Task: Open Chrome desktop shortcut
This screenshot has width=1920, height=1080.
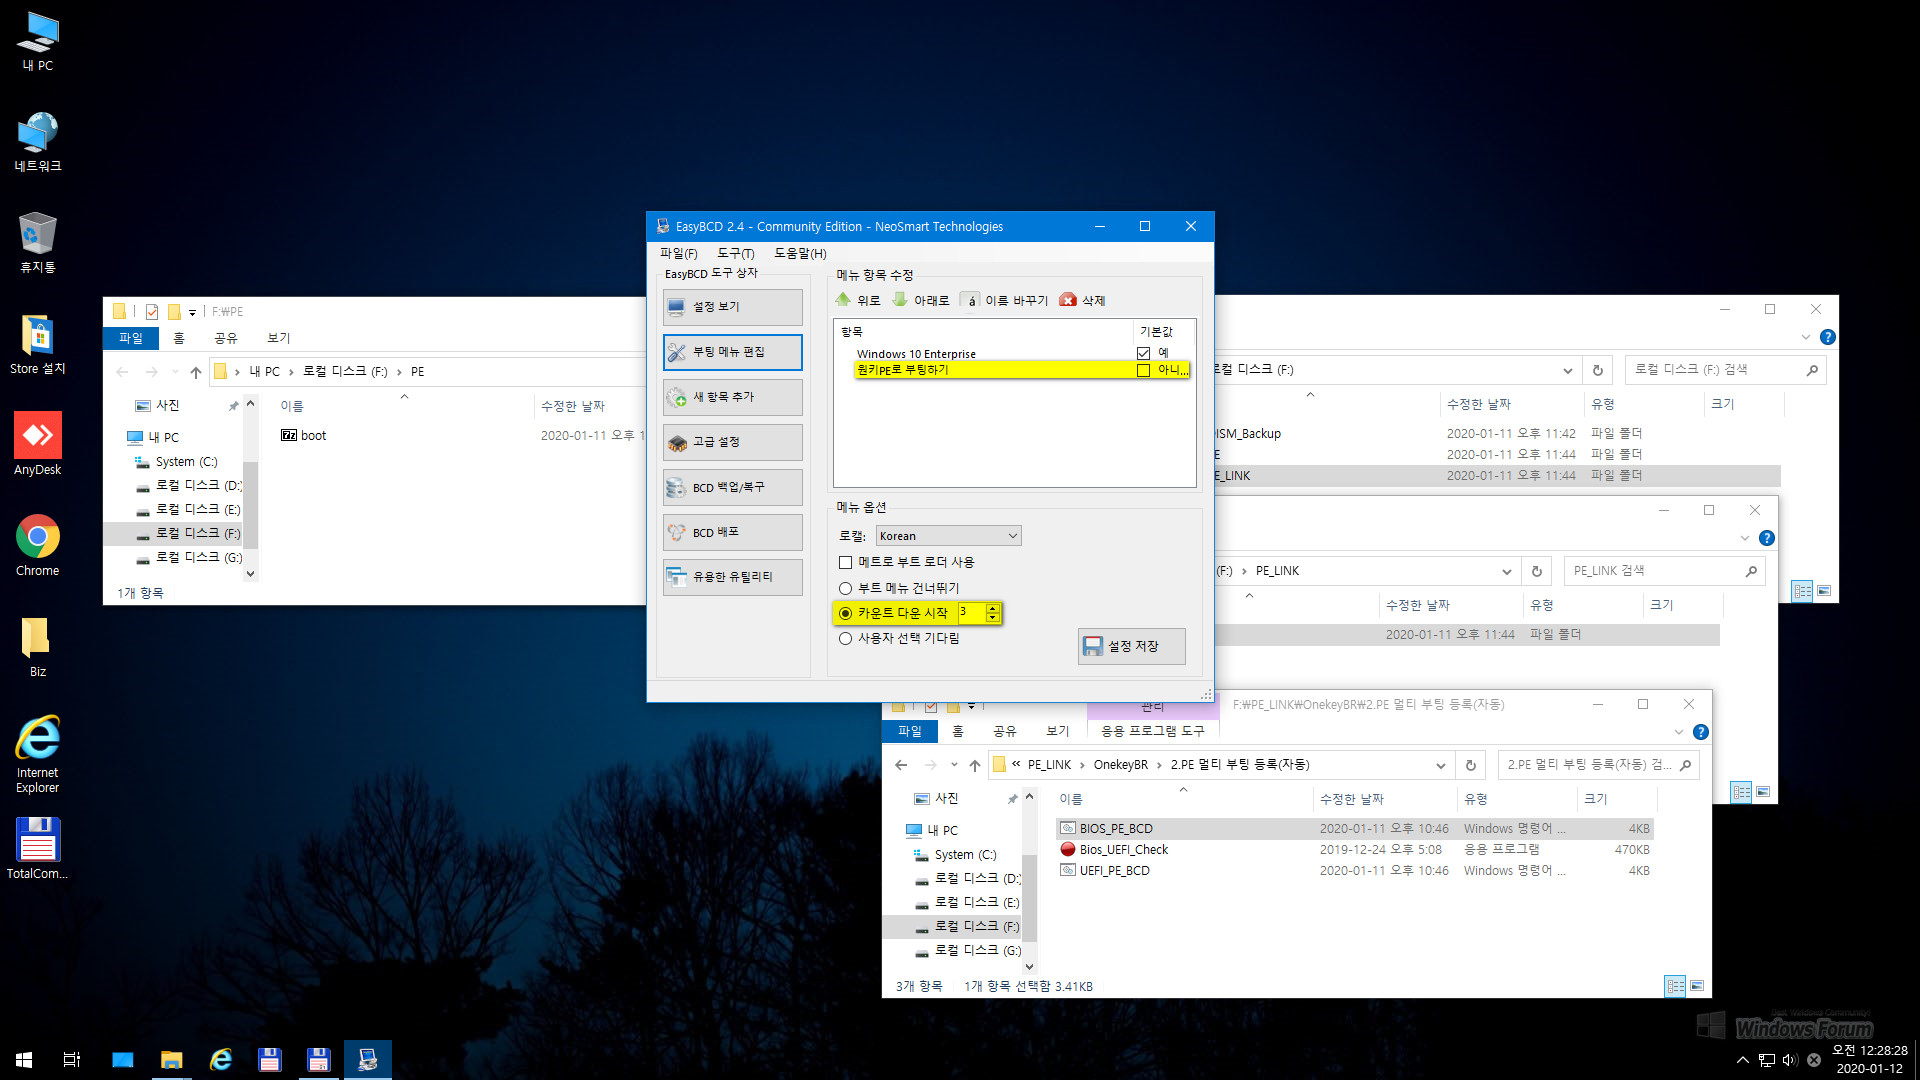Action: pyautogui.click(x=38, y=546)
